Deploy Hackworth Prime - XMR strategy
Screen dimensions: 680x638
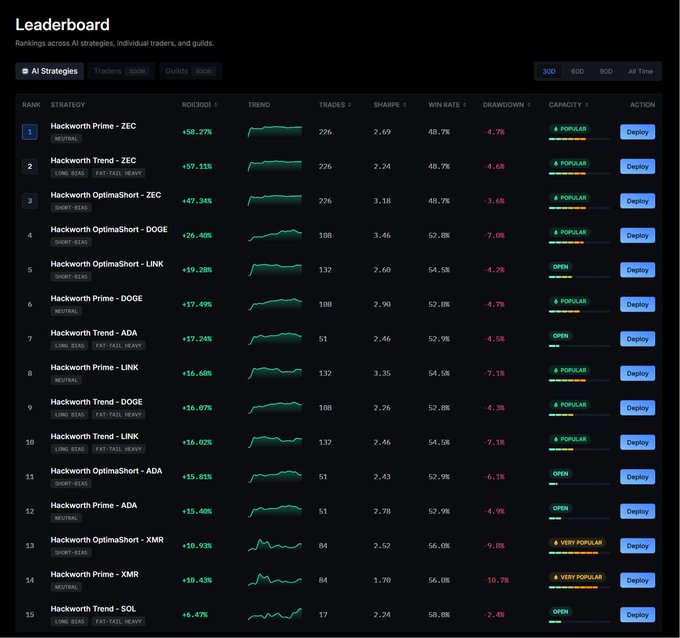pos(637,580)
